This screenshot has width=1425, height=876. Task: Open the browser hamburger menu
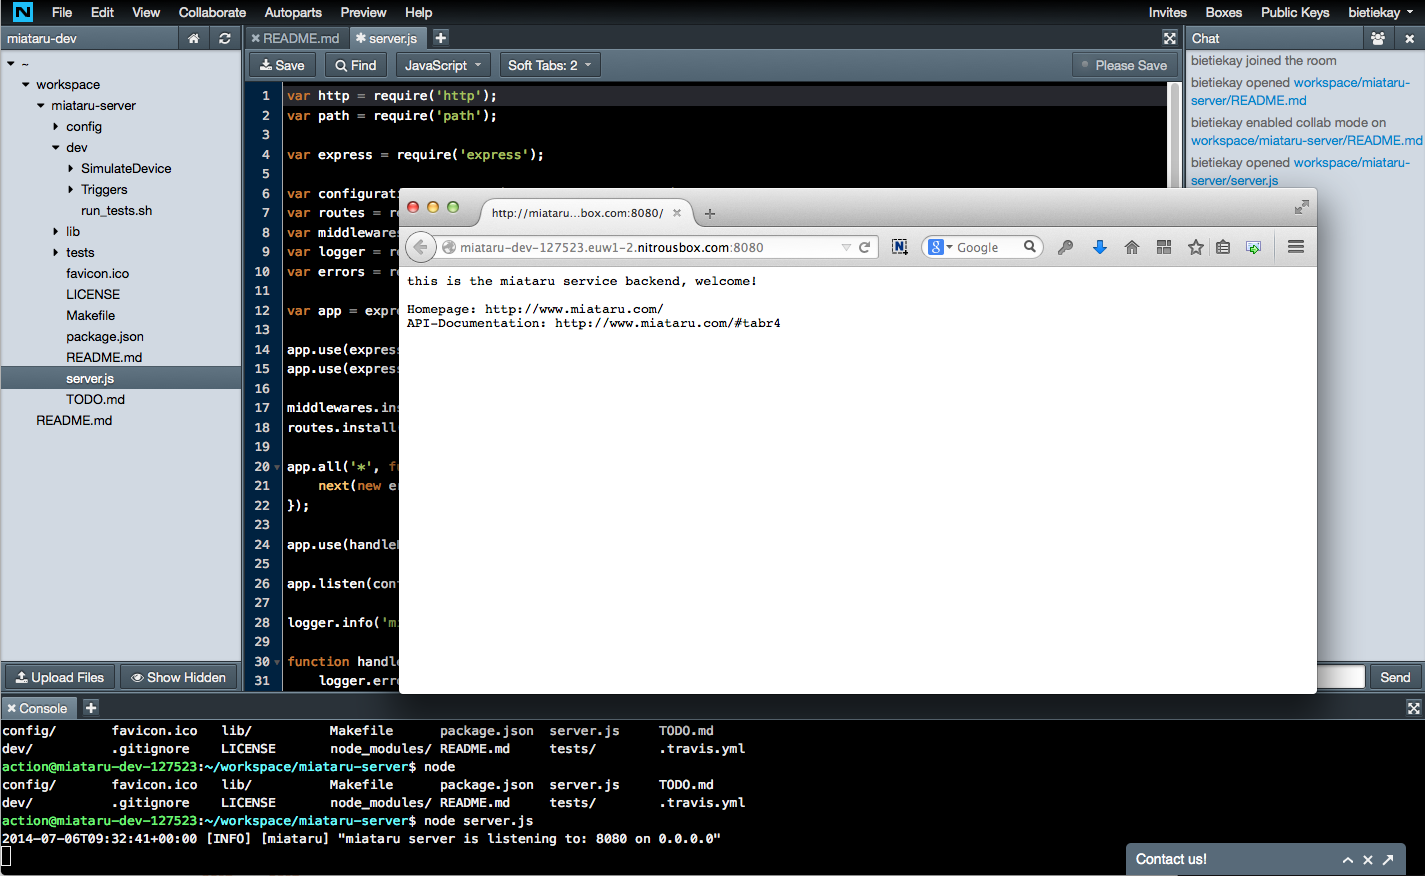click(x=1296, y=247)
